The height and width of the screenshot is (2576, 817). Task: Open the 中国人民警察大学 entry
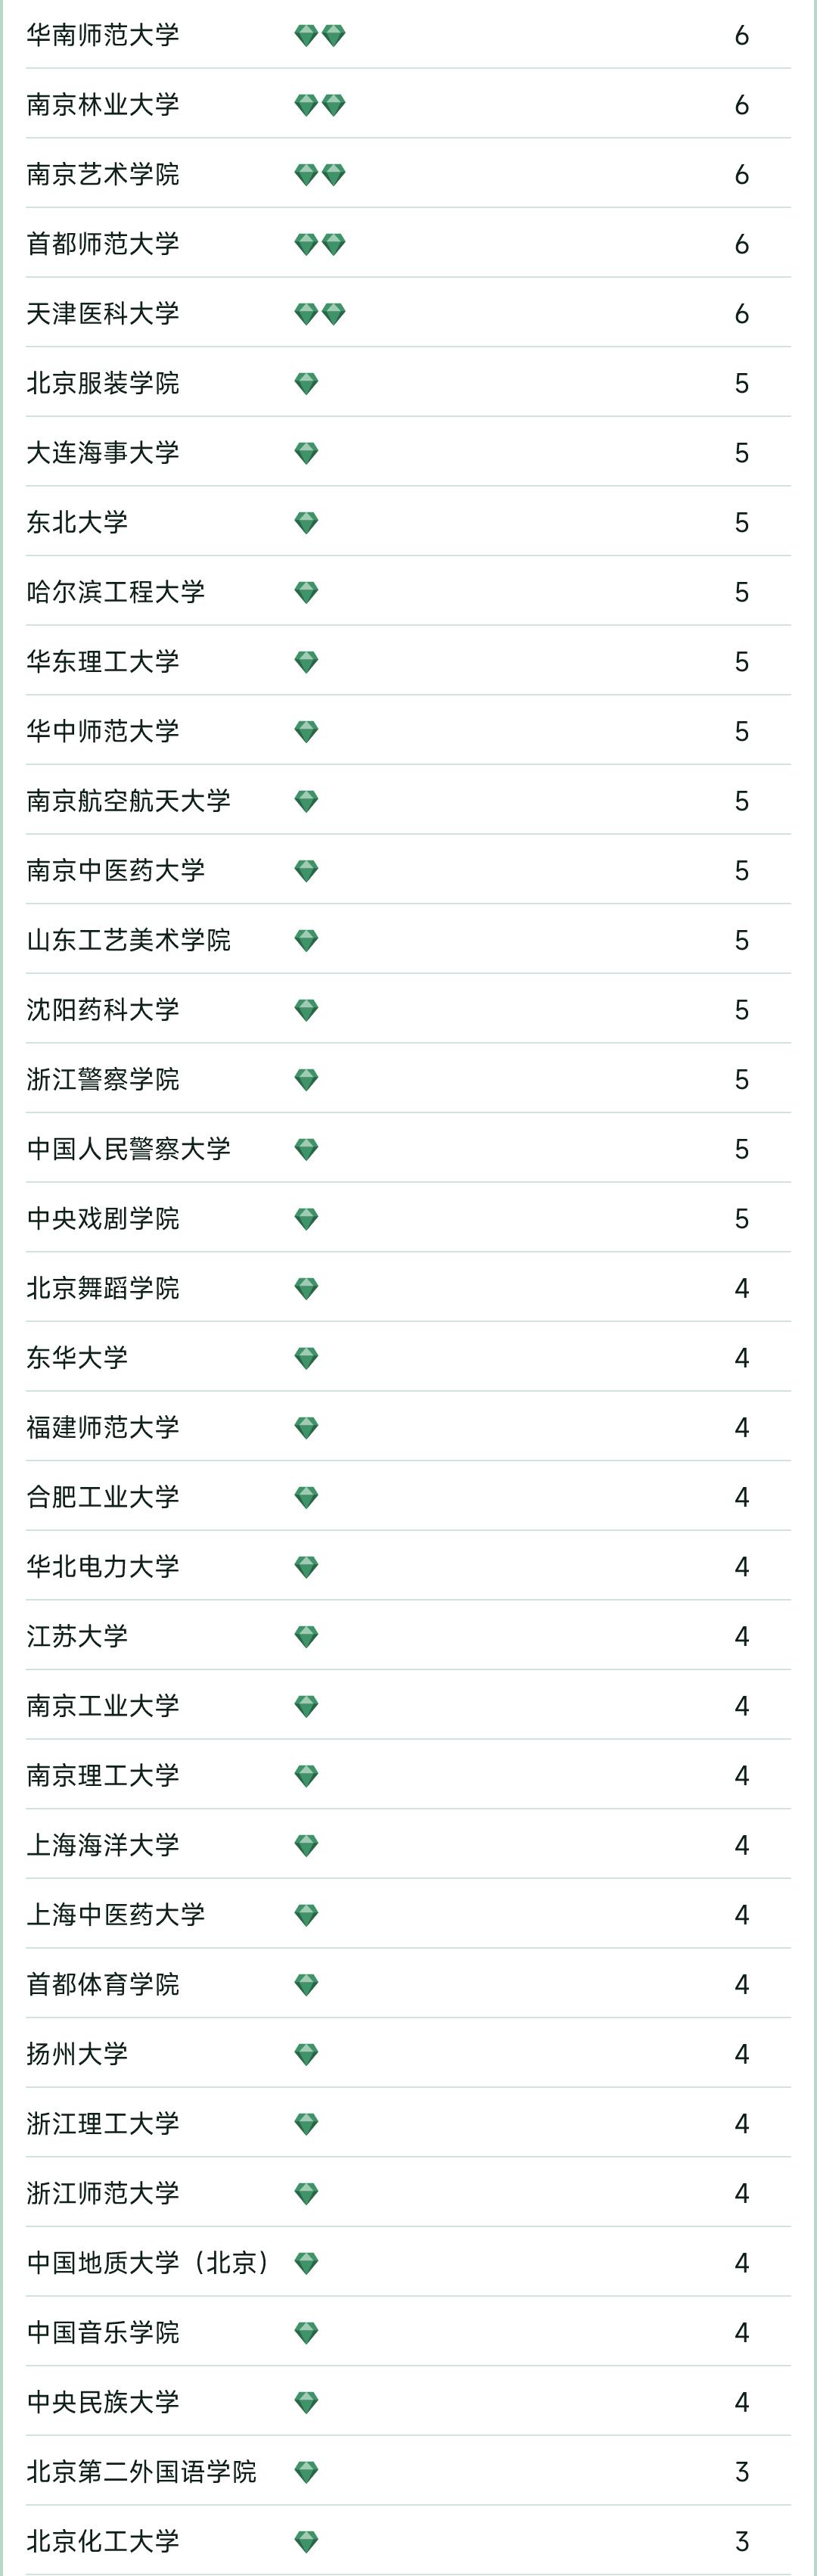click(x=128, y=1149)
